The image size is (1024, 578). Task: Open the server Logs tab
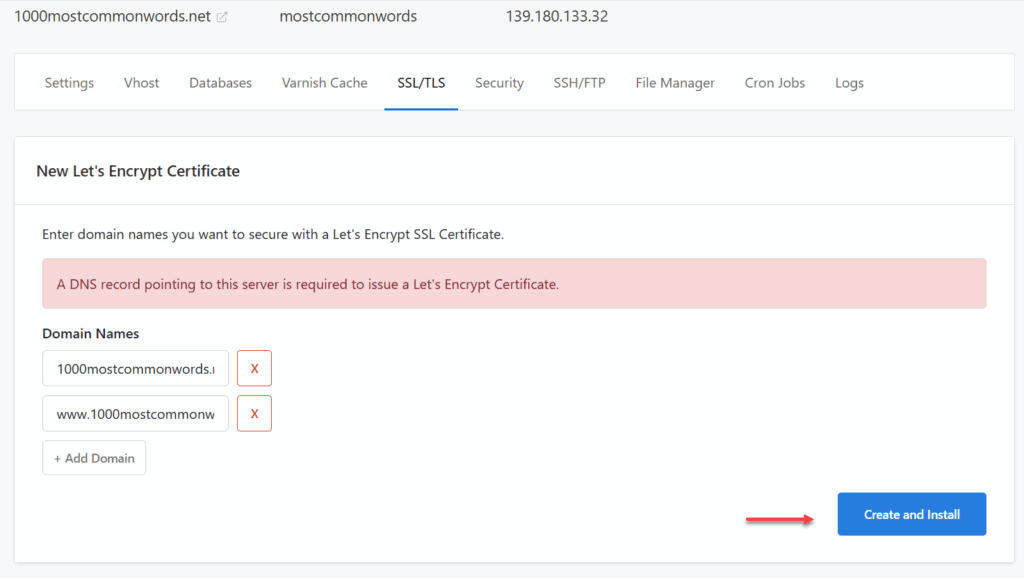point(849,83)
